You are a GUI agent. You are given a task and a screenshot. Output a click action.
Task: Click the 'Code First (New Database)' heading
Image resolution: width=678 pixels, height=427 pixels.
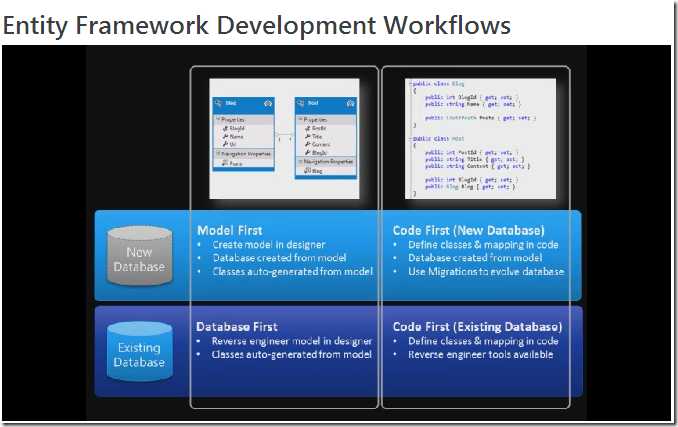click(468, 230)
